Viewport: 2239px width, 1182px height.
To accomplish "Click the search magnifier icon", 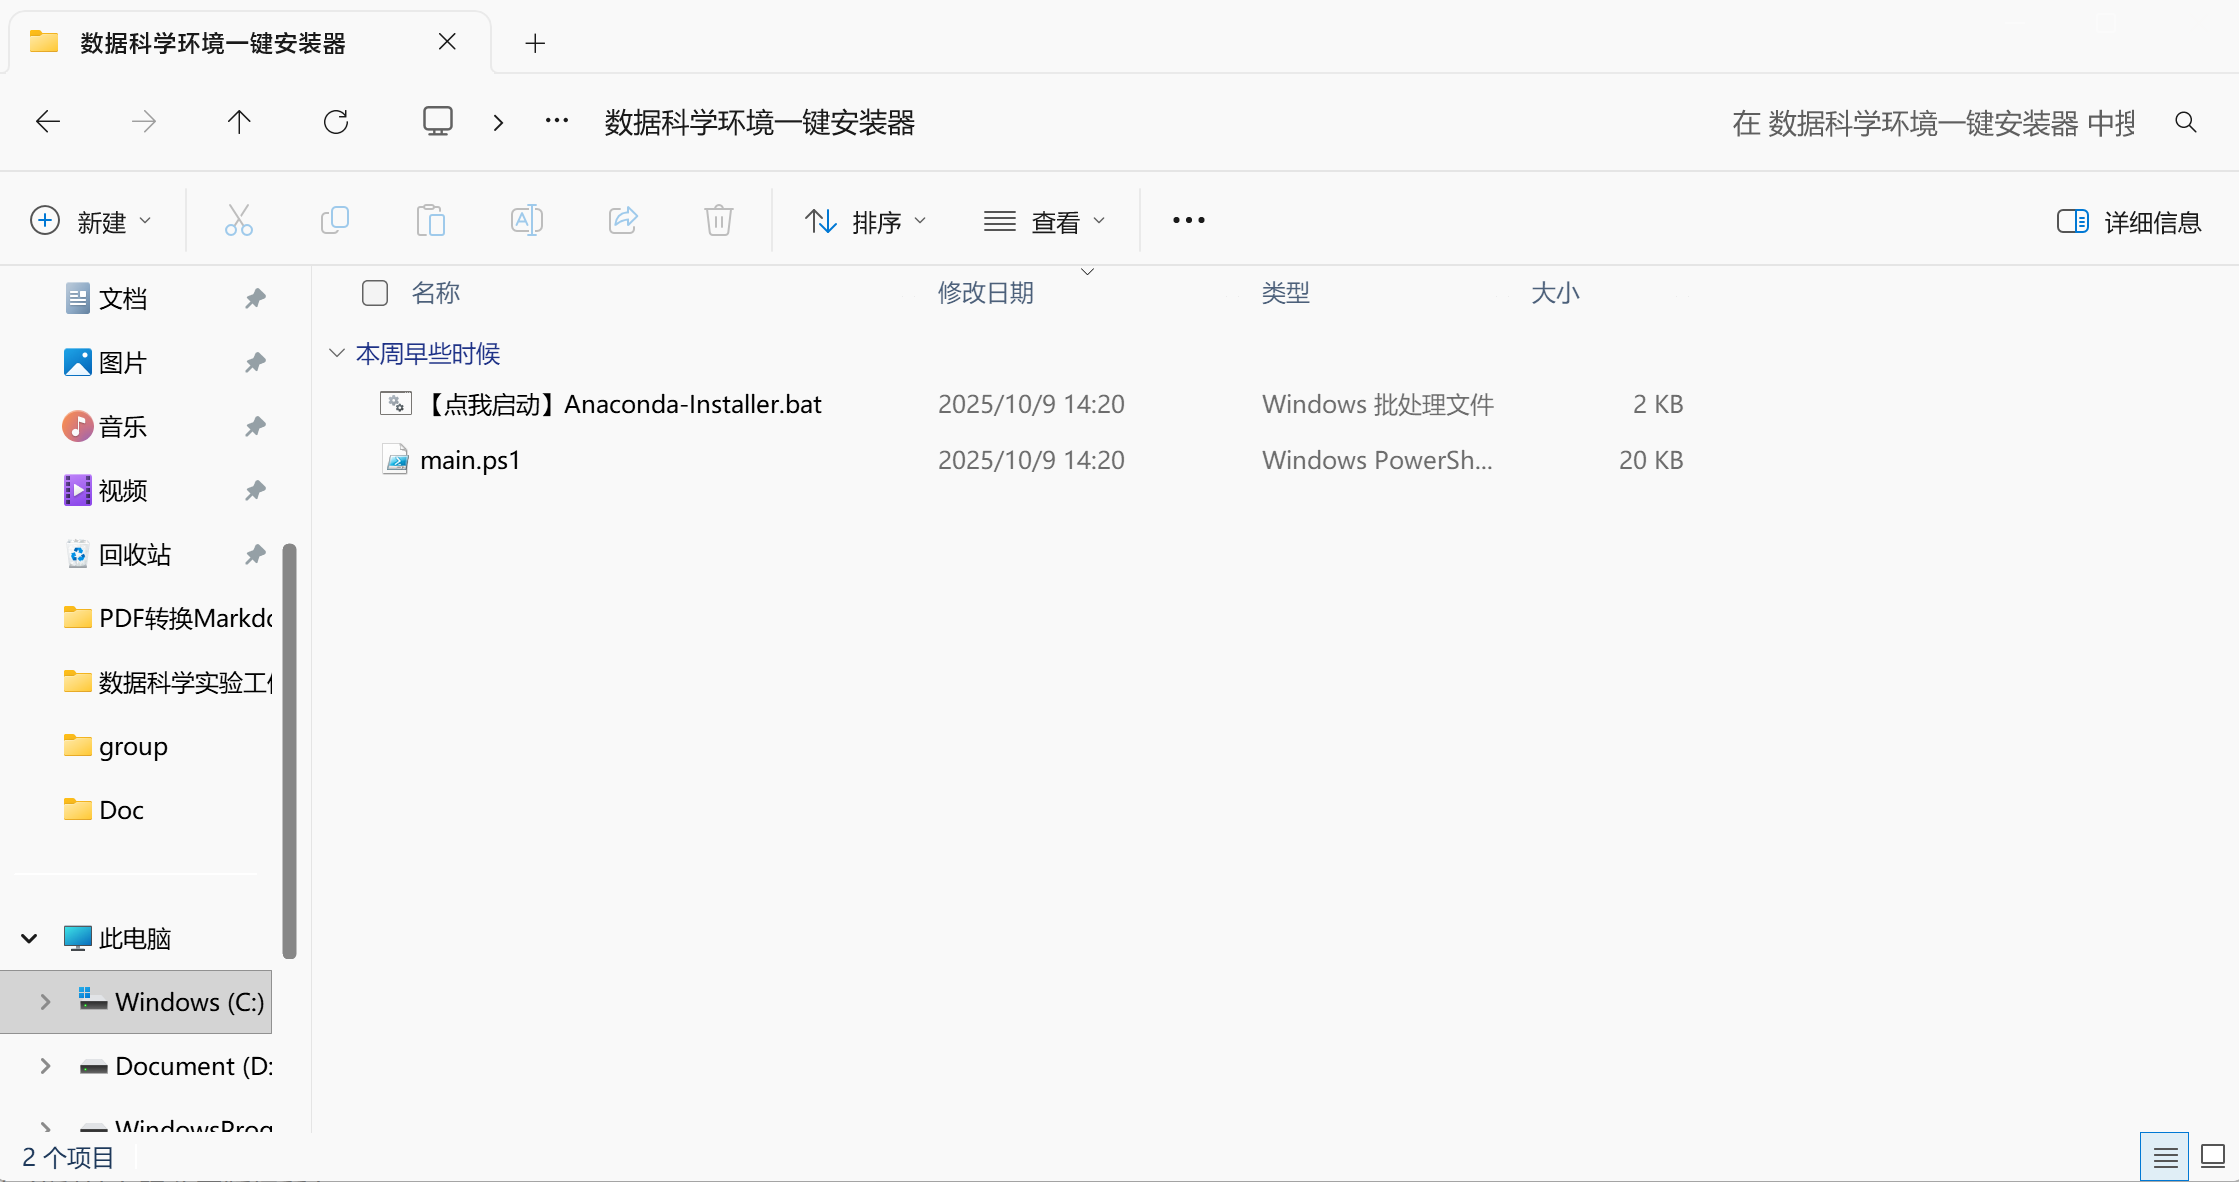I will pyautogui.click(x=2186, y=122).
